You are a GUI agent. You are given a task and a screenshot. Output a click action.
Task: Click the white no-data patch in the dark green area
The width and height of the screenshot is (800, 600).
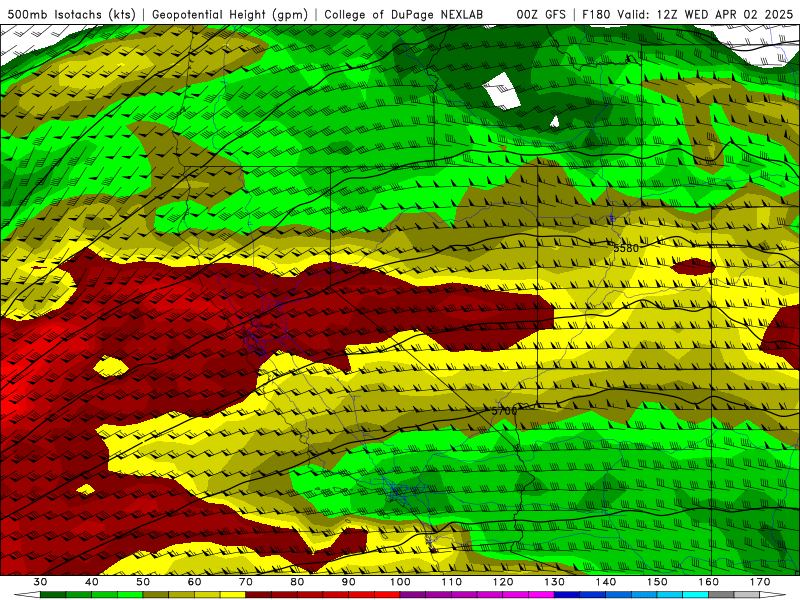pos(502,91)
